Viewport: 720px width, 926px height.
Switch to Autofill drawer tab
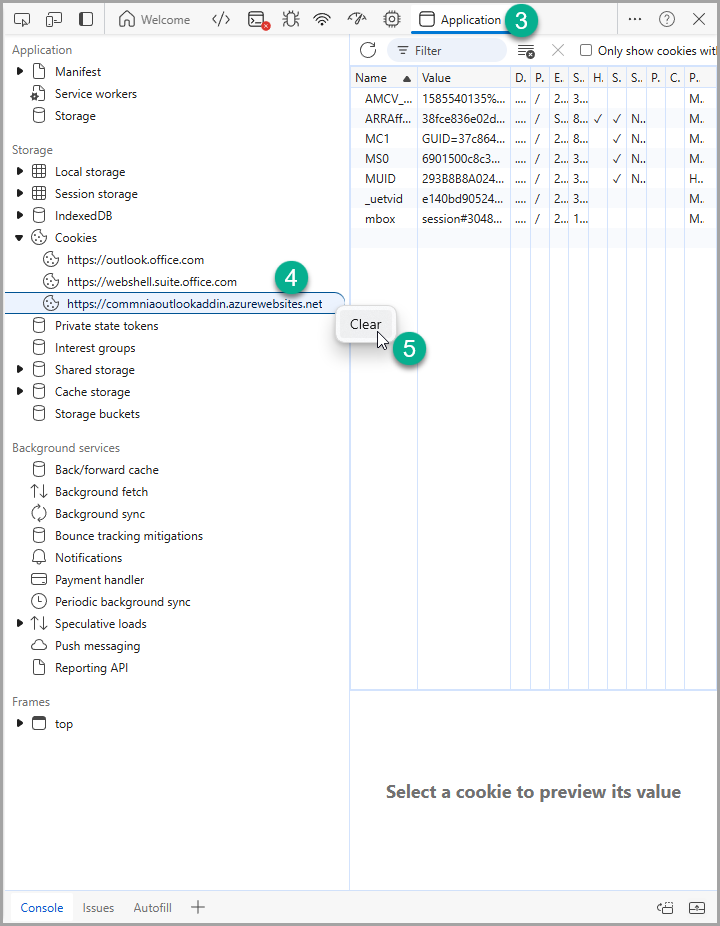[x=152, y=908]
